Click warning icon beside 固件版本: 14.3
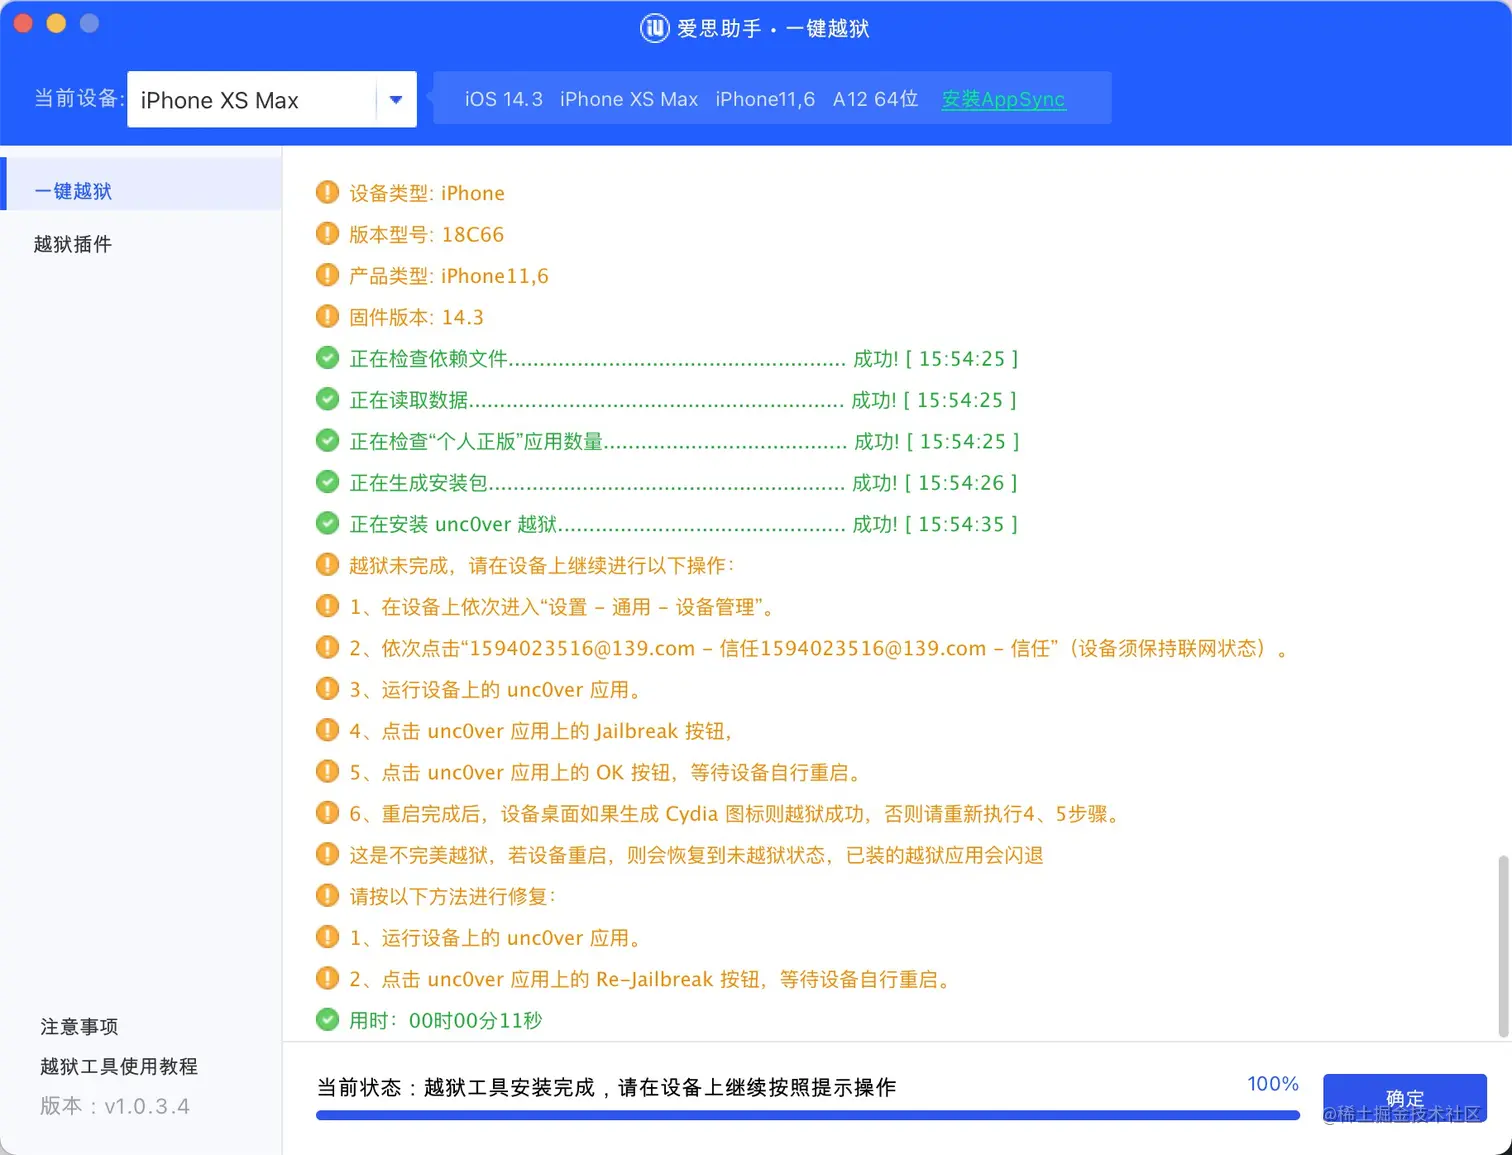The height and width of the screenshot is (1155, 1512). (327, 316)
